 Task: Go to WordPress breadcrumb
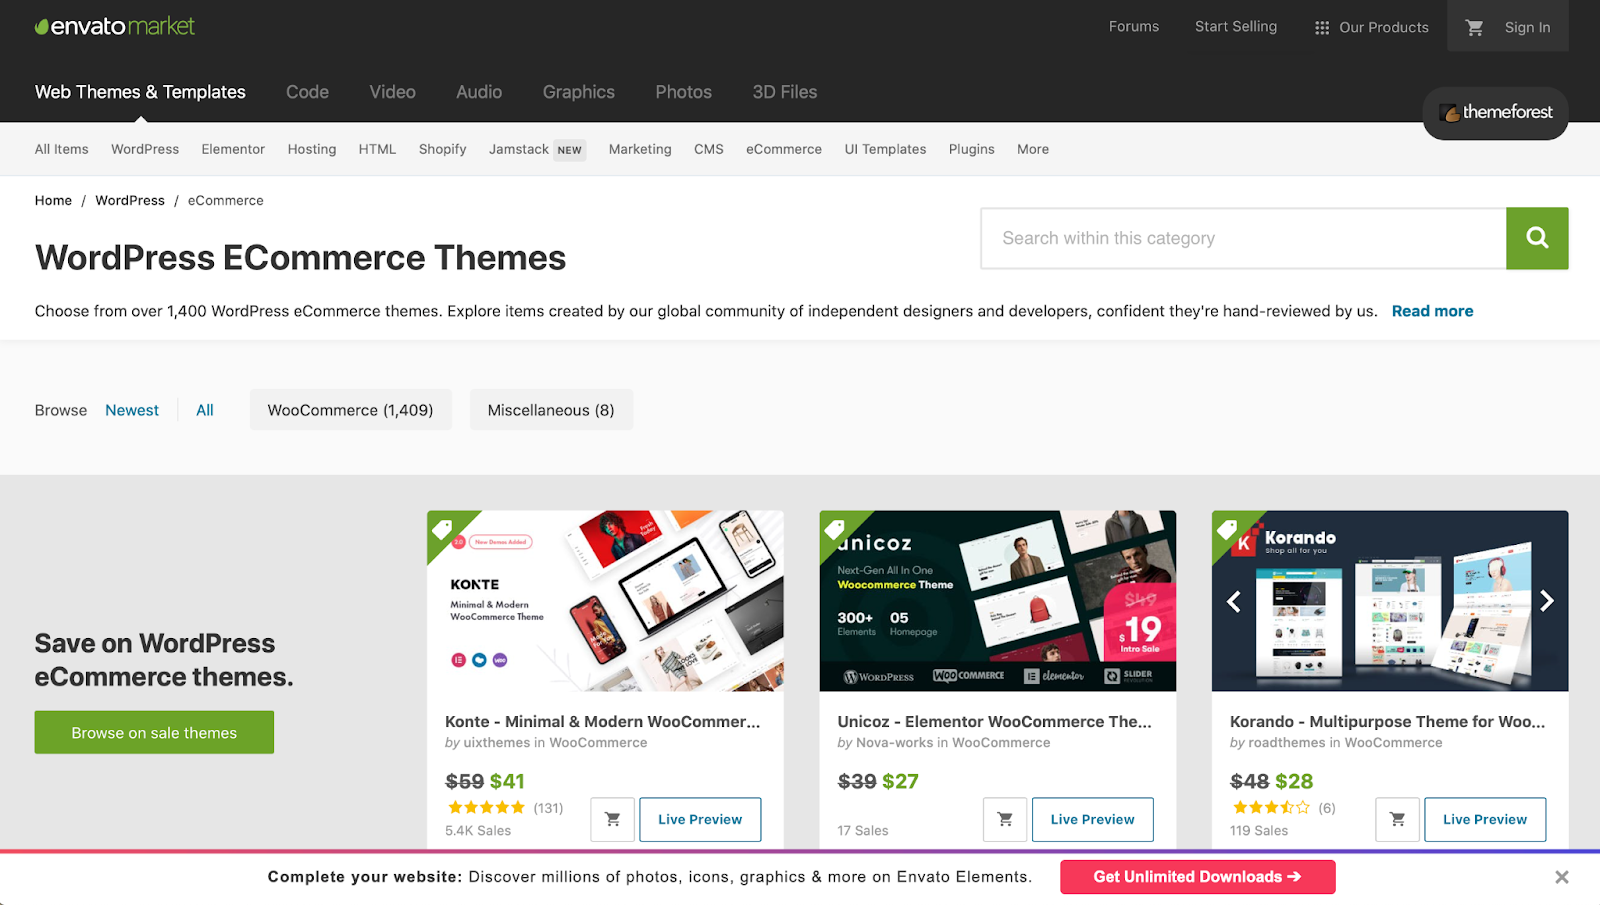pos(130,200)
